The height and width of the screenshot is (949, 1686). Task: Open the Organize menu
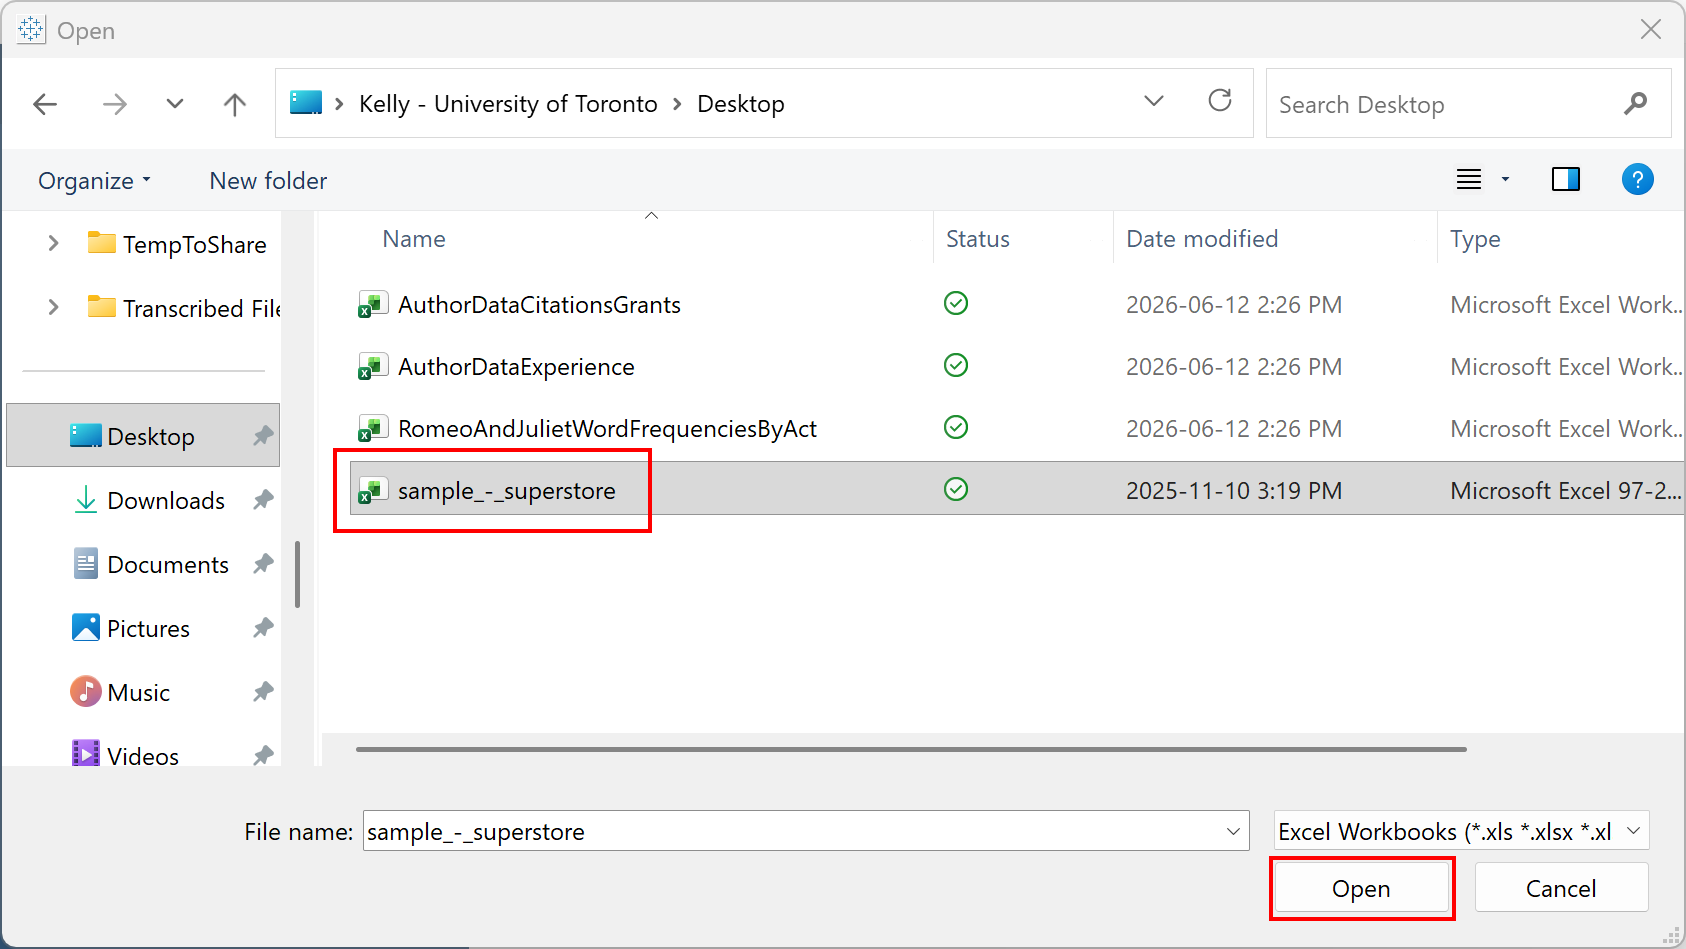(x=94, y=181)
